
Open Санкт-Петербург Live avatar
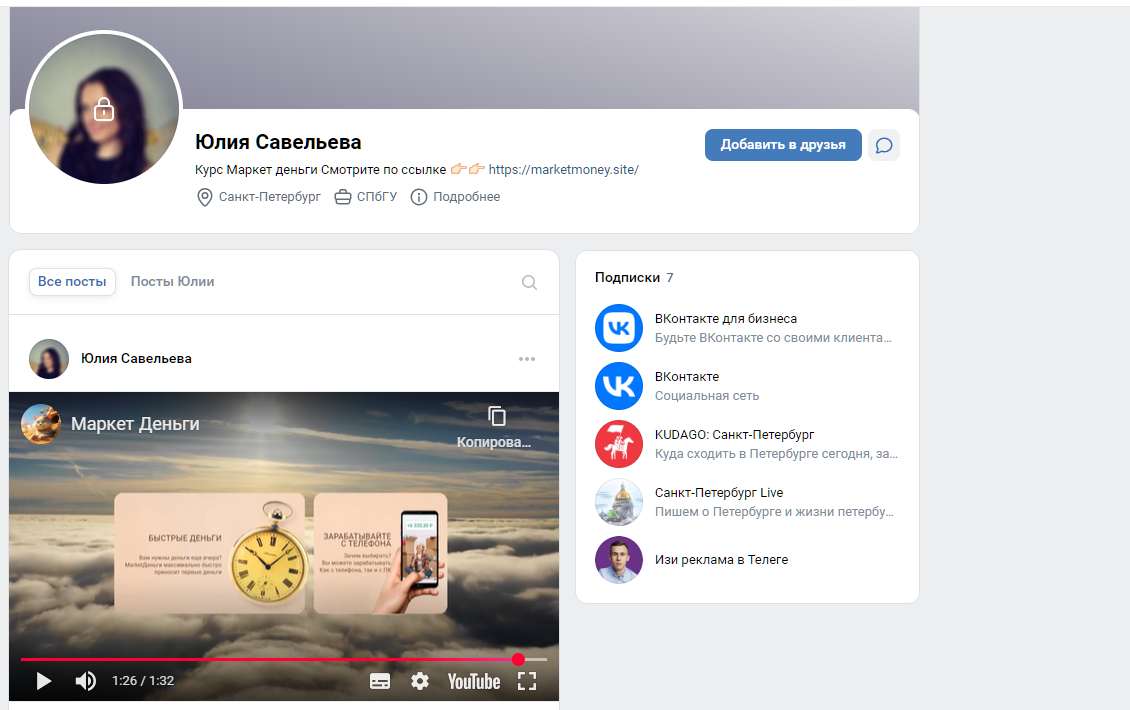point(618,502)
